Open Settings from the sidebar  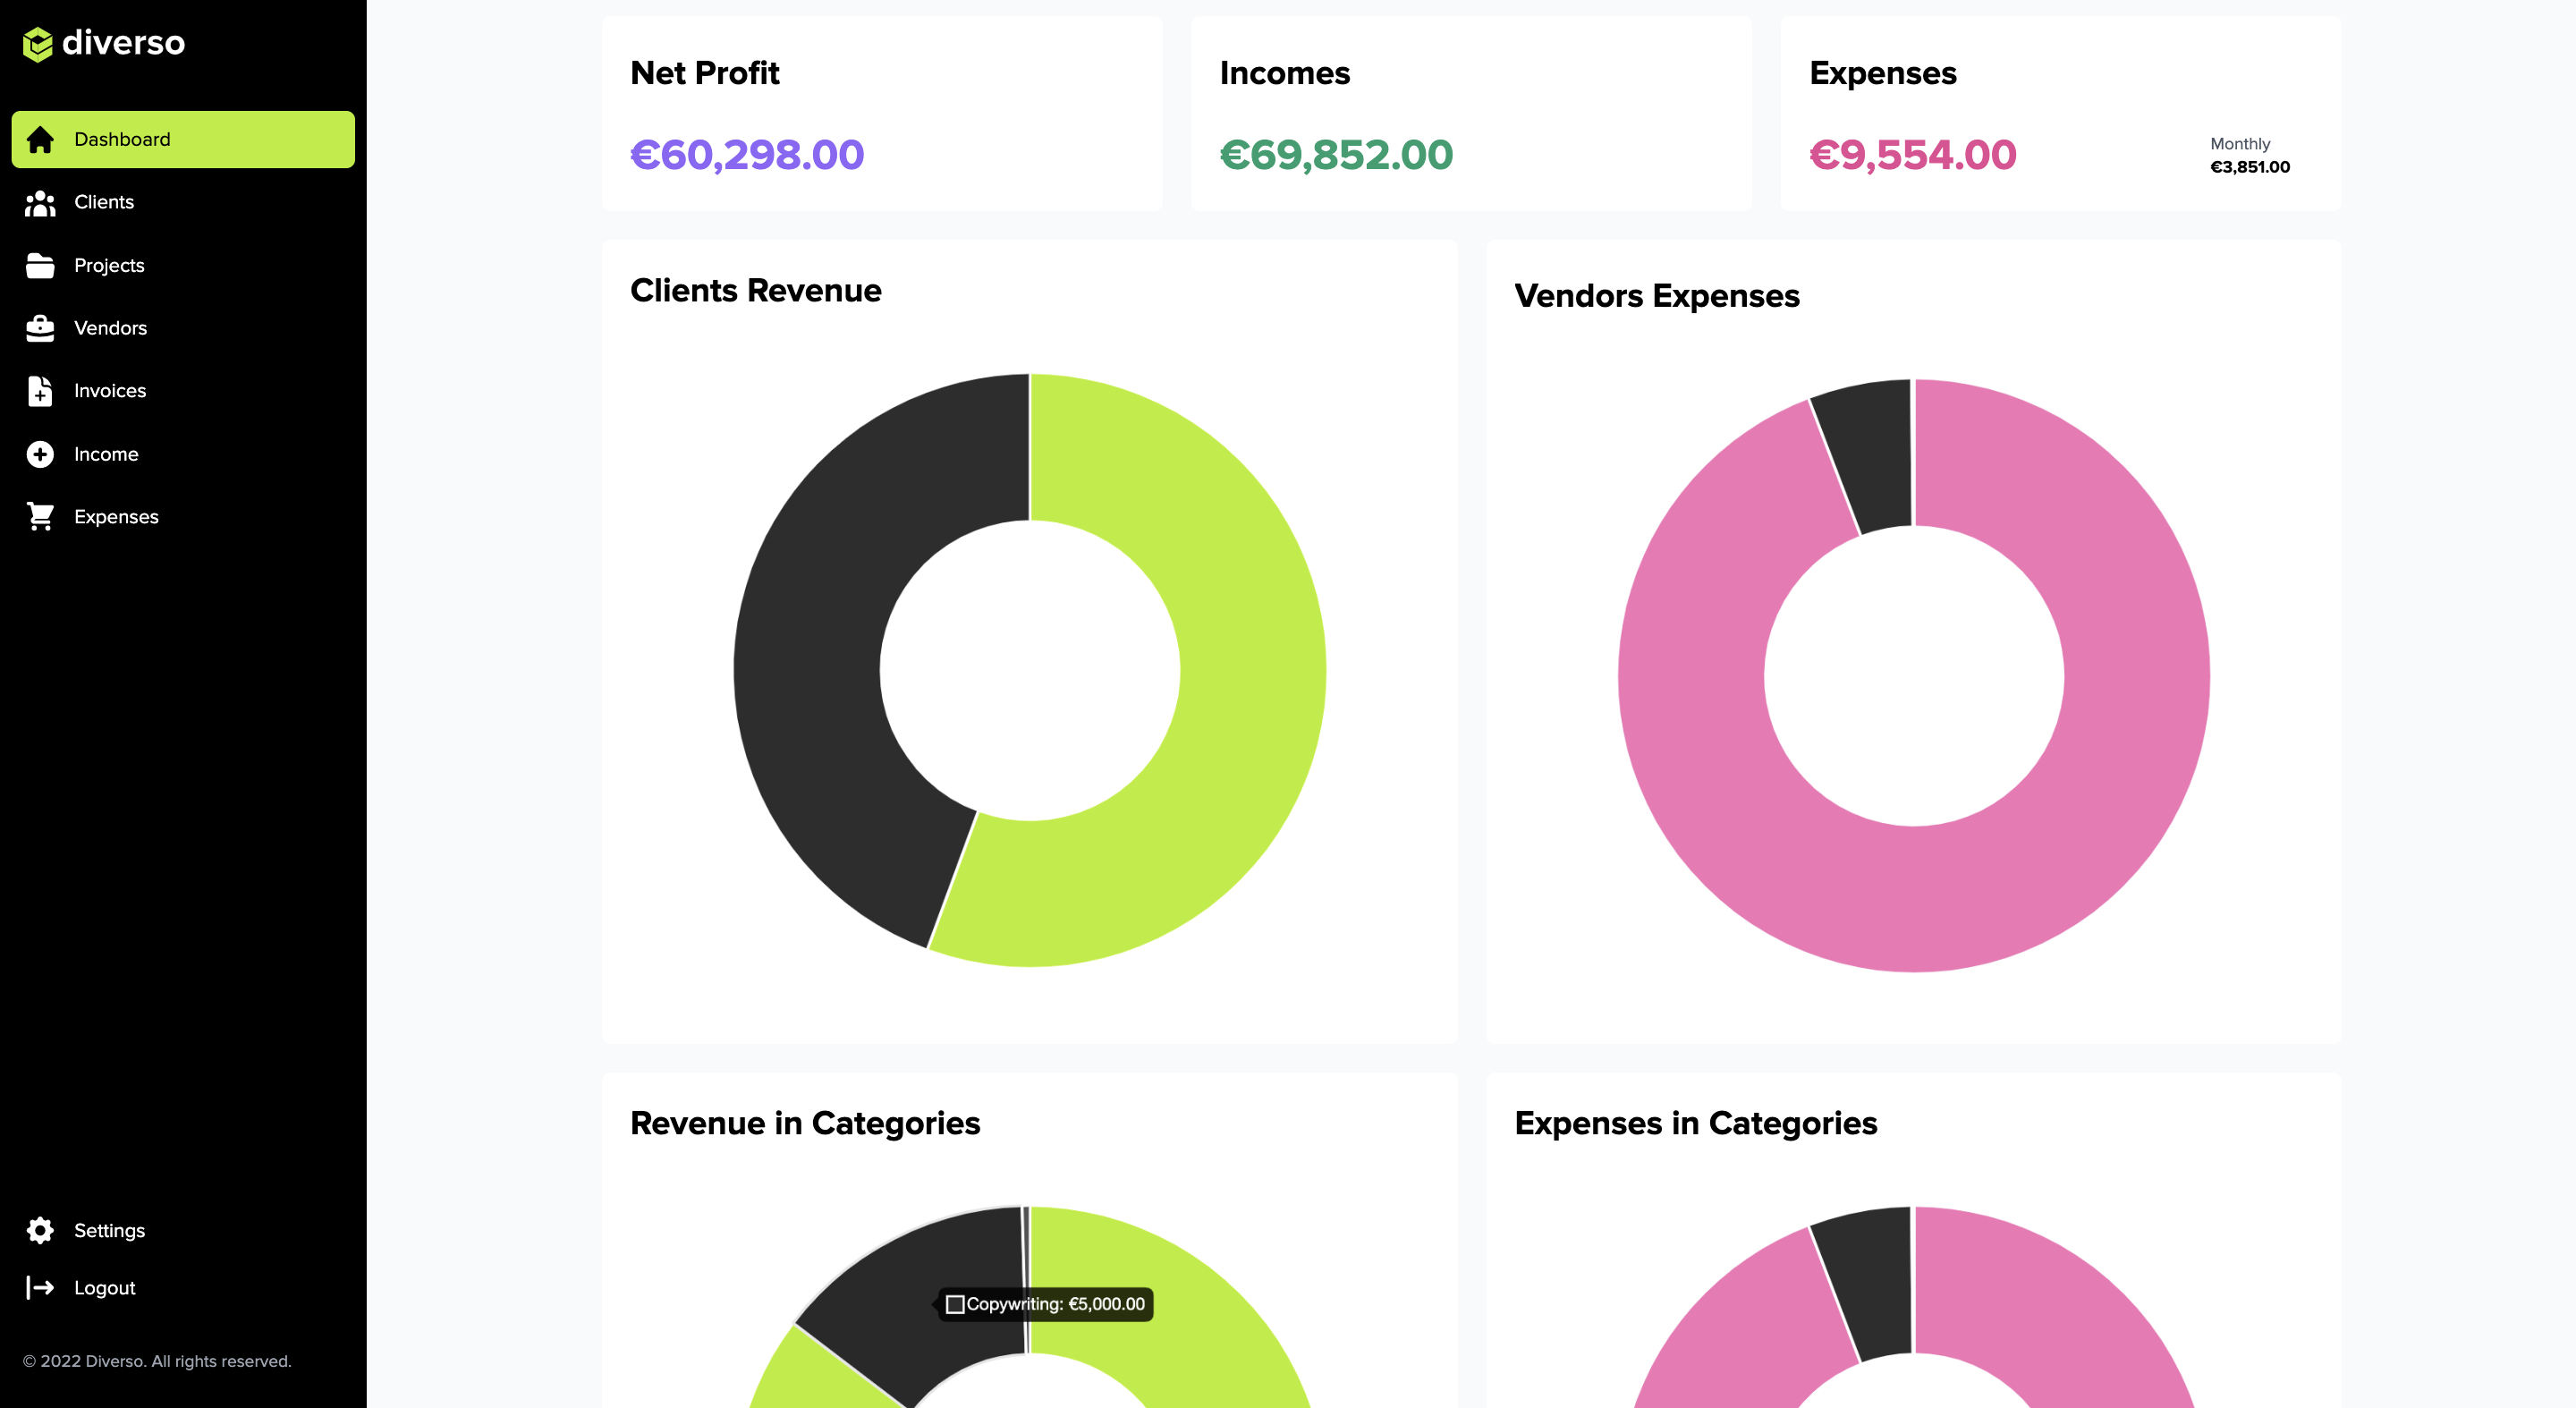point(183,1230)
